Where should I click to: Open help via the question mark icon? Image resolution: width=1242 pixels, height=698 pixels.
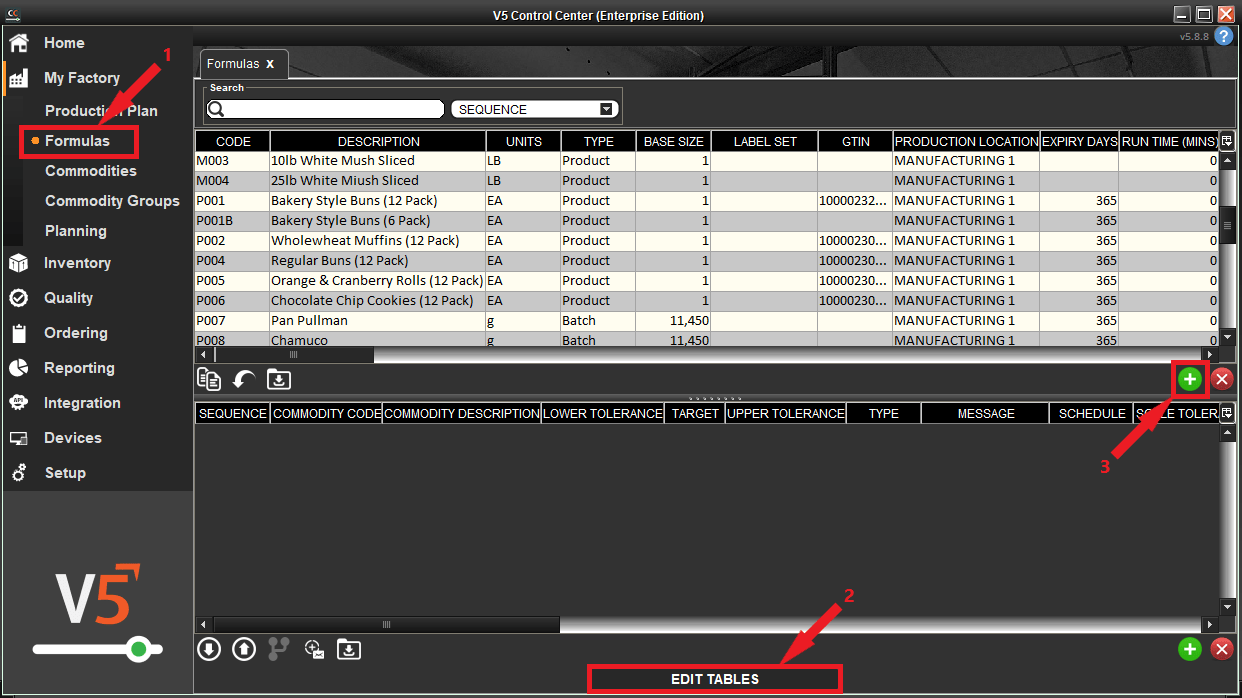pos(1224,36)
